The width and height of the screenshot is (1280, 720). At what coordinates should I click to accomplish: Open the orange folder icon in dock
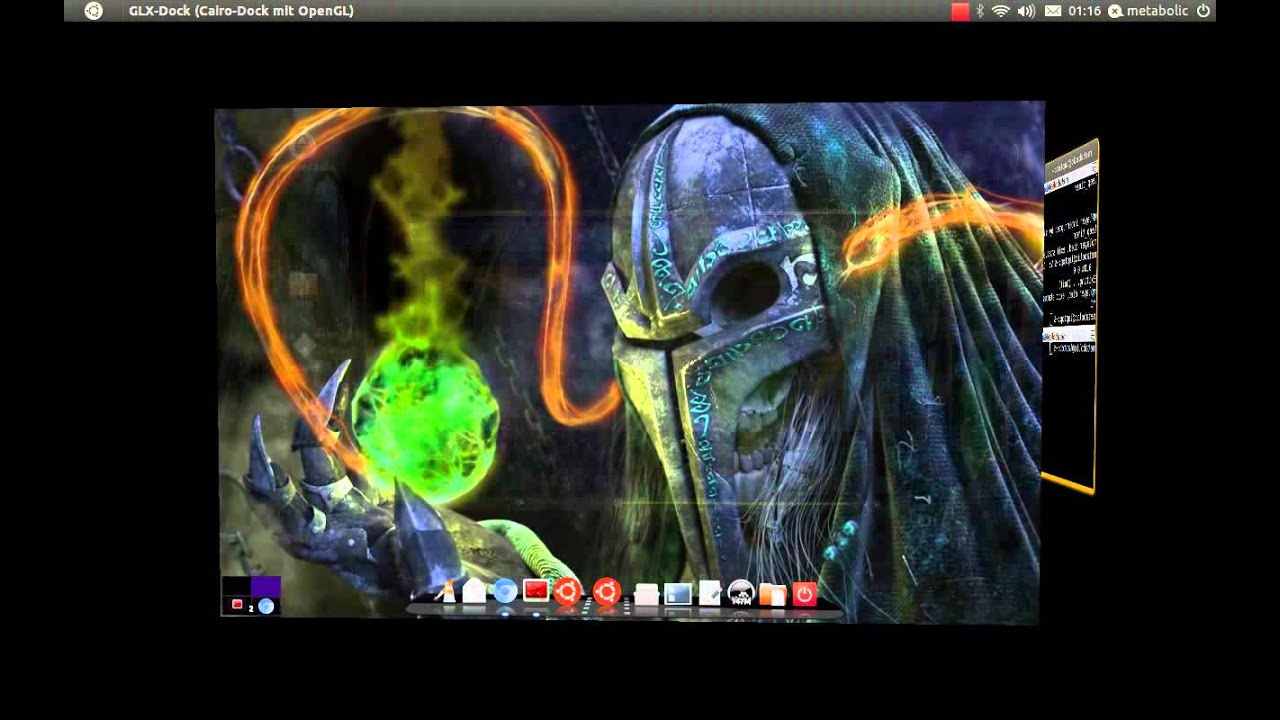[773, 595]
